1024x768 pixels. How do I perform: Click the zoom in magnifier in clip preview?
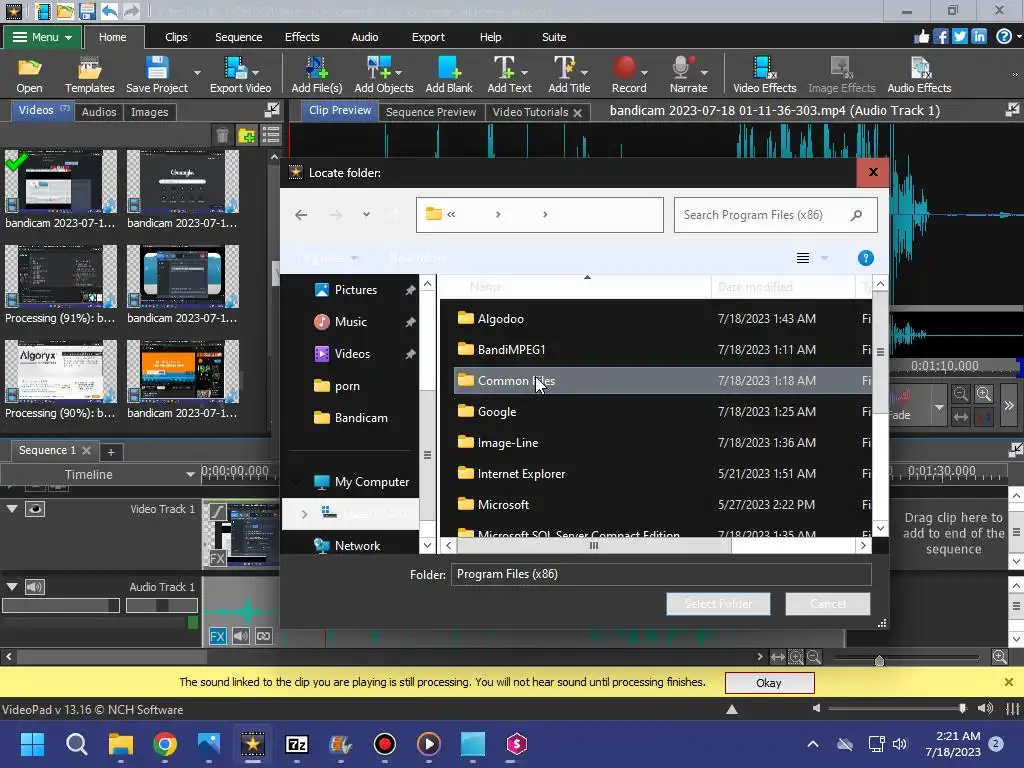(984, 394)
